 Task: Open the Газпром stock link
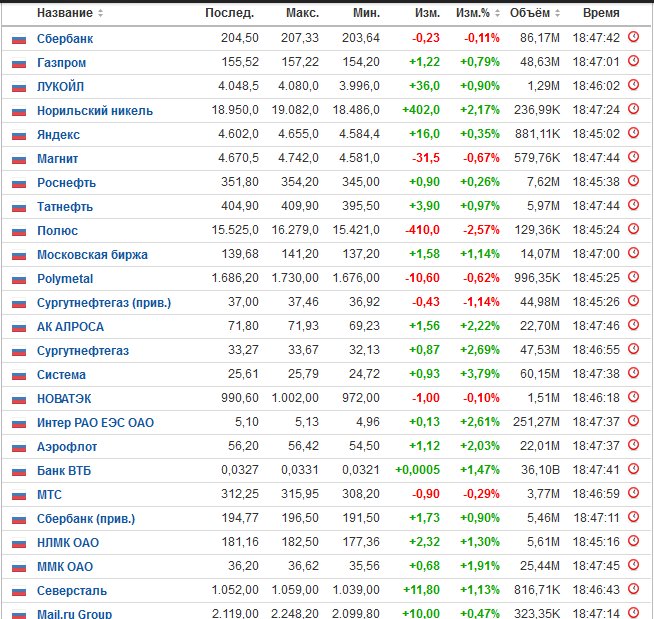point(61,63)
